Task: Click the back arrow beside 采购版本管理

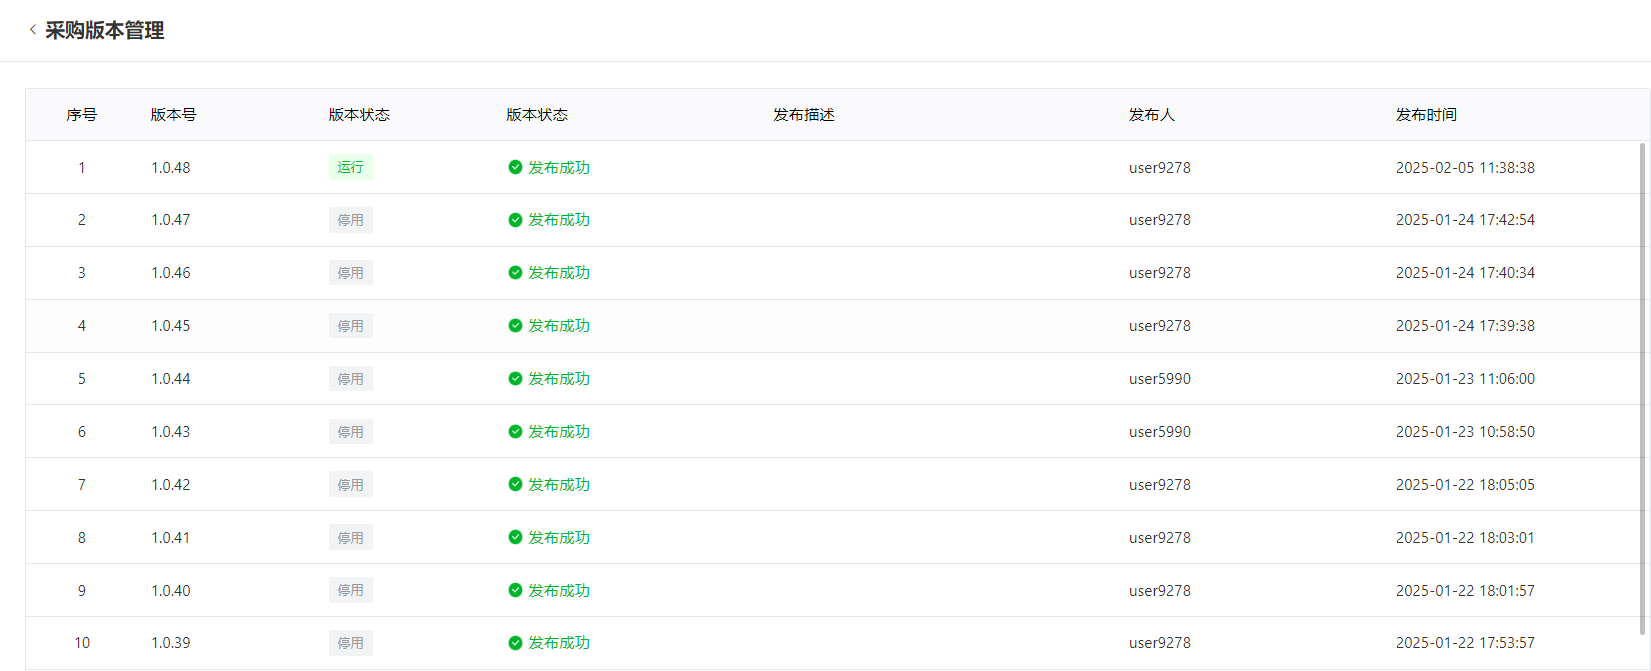Action: pos(33,30)
